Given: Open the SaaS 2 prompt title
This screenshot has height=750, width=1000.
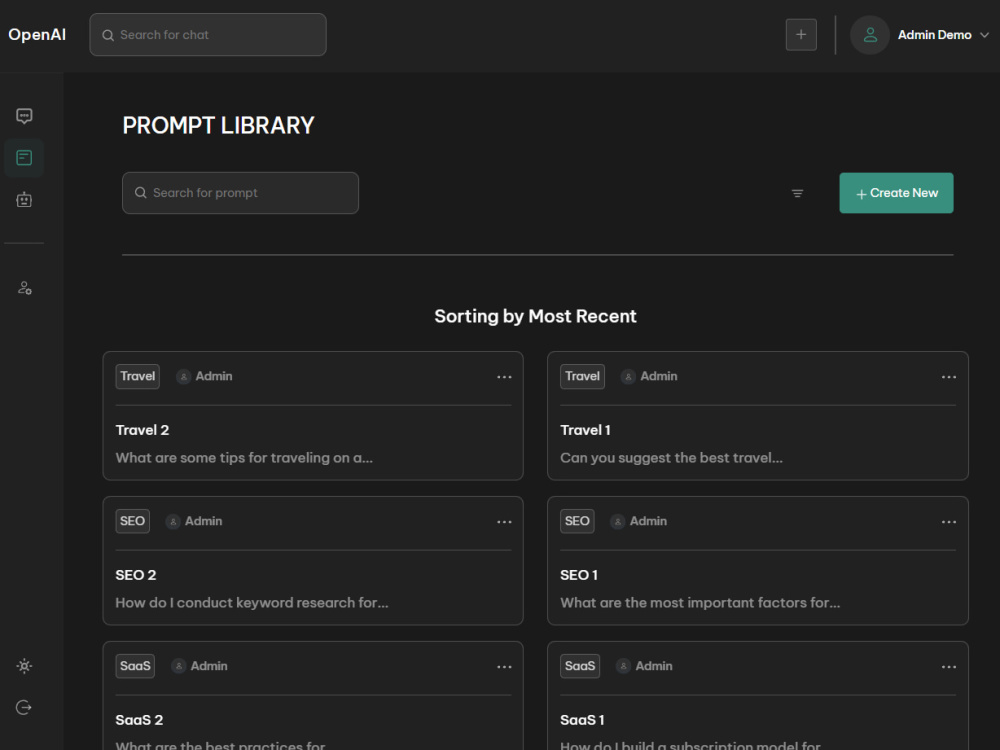Looking at the screenshot, I should 139,719.
